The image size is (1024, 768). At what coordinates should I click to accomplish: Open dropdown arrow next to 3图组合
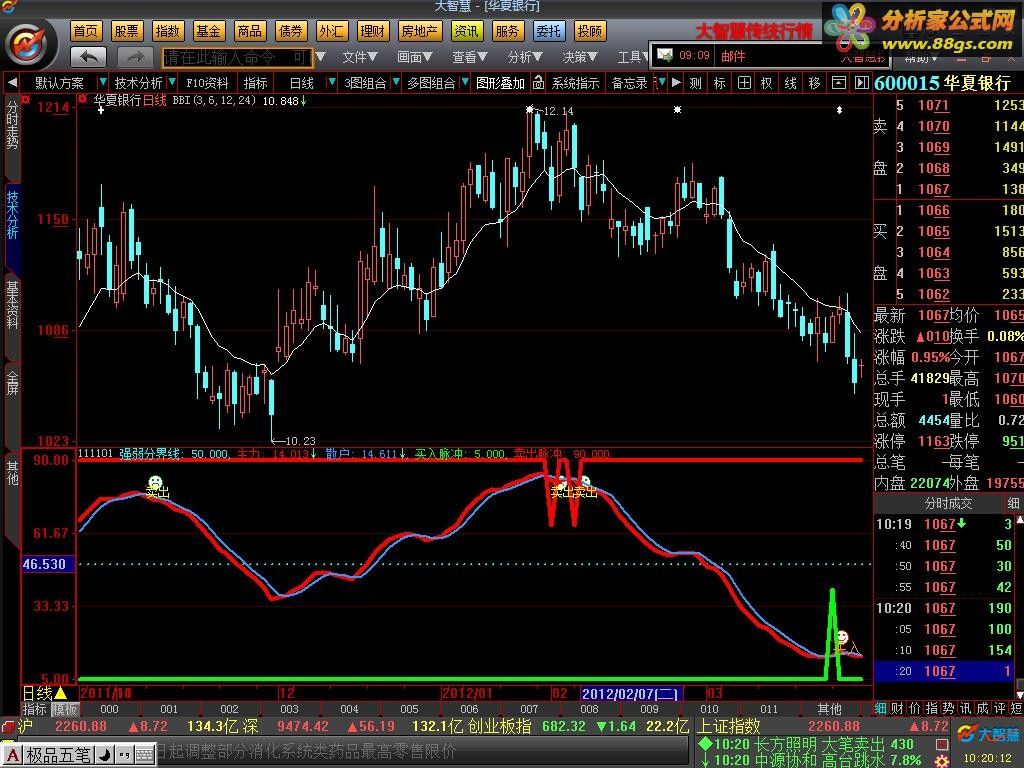(x=396, y=82)
